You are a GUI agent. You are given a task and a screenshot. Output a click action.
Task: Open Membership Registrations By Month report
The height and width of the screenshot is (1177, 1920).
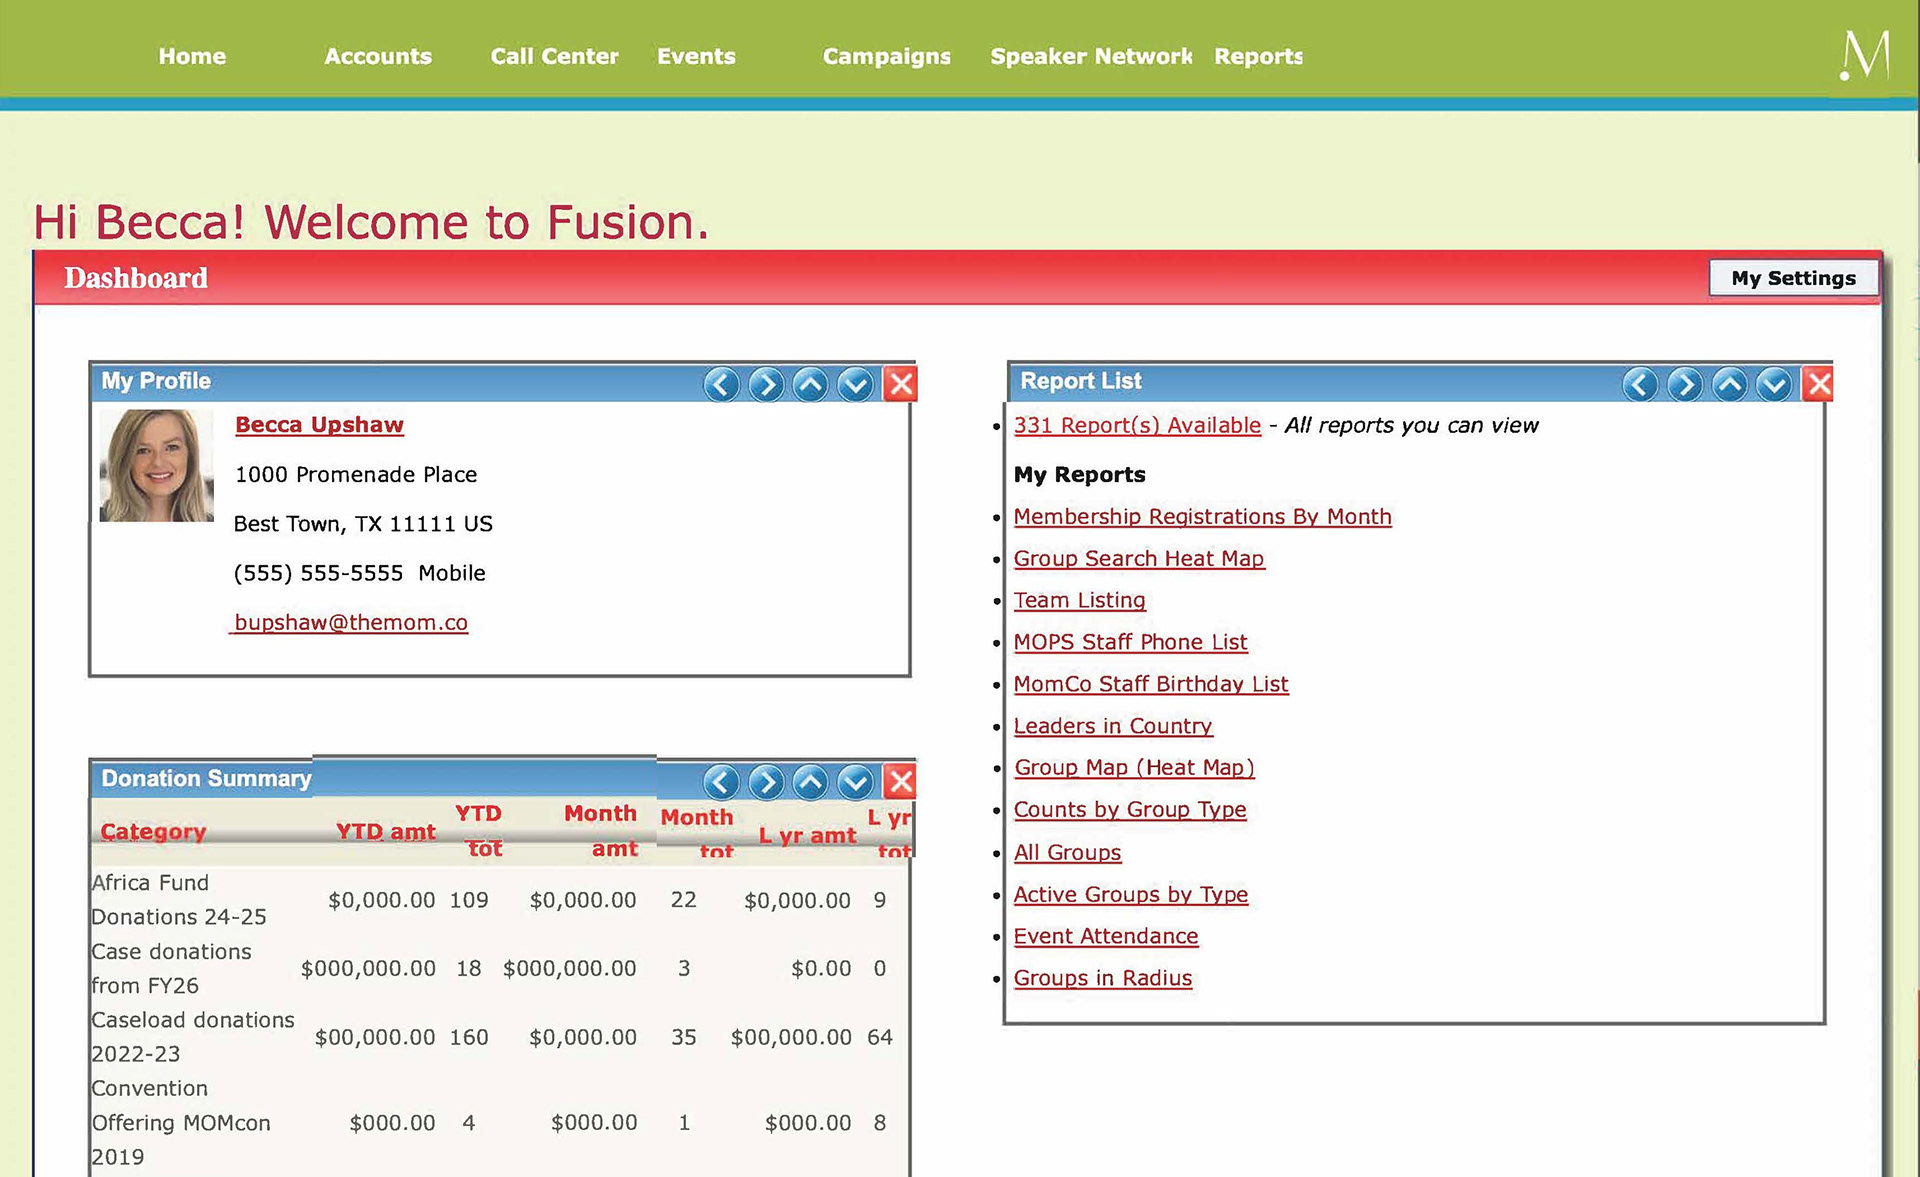pos(1202,517)
